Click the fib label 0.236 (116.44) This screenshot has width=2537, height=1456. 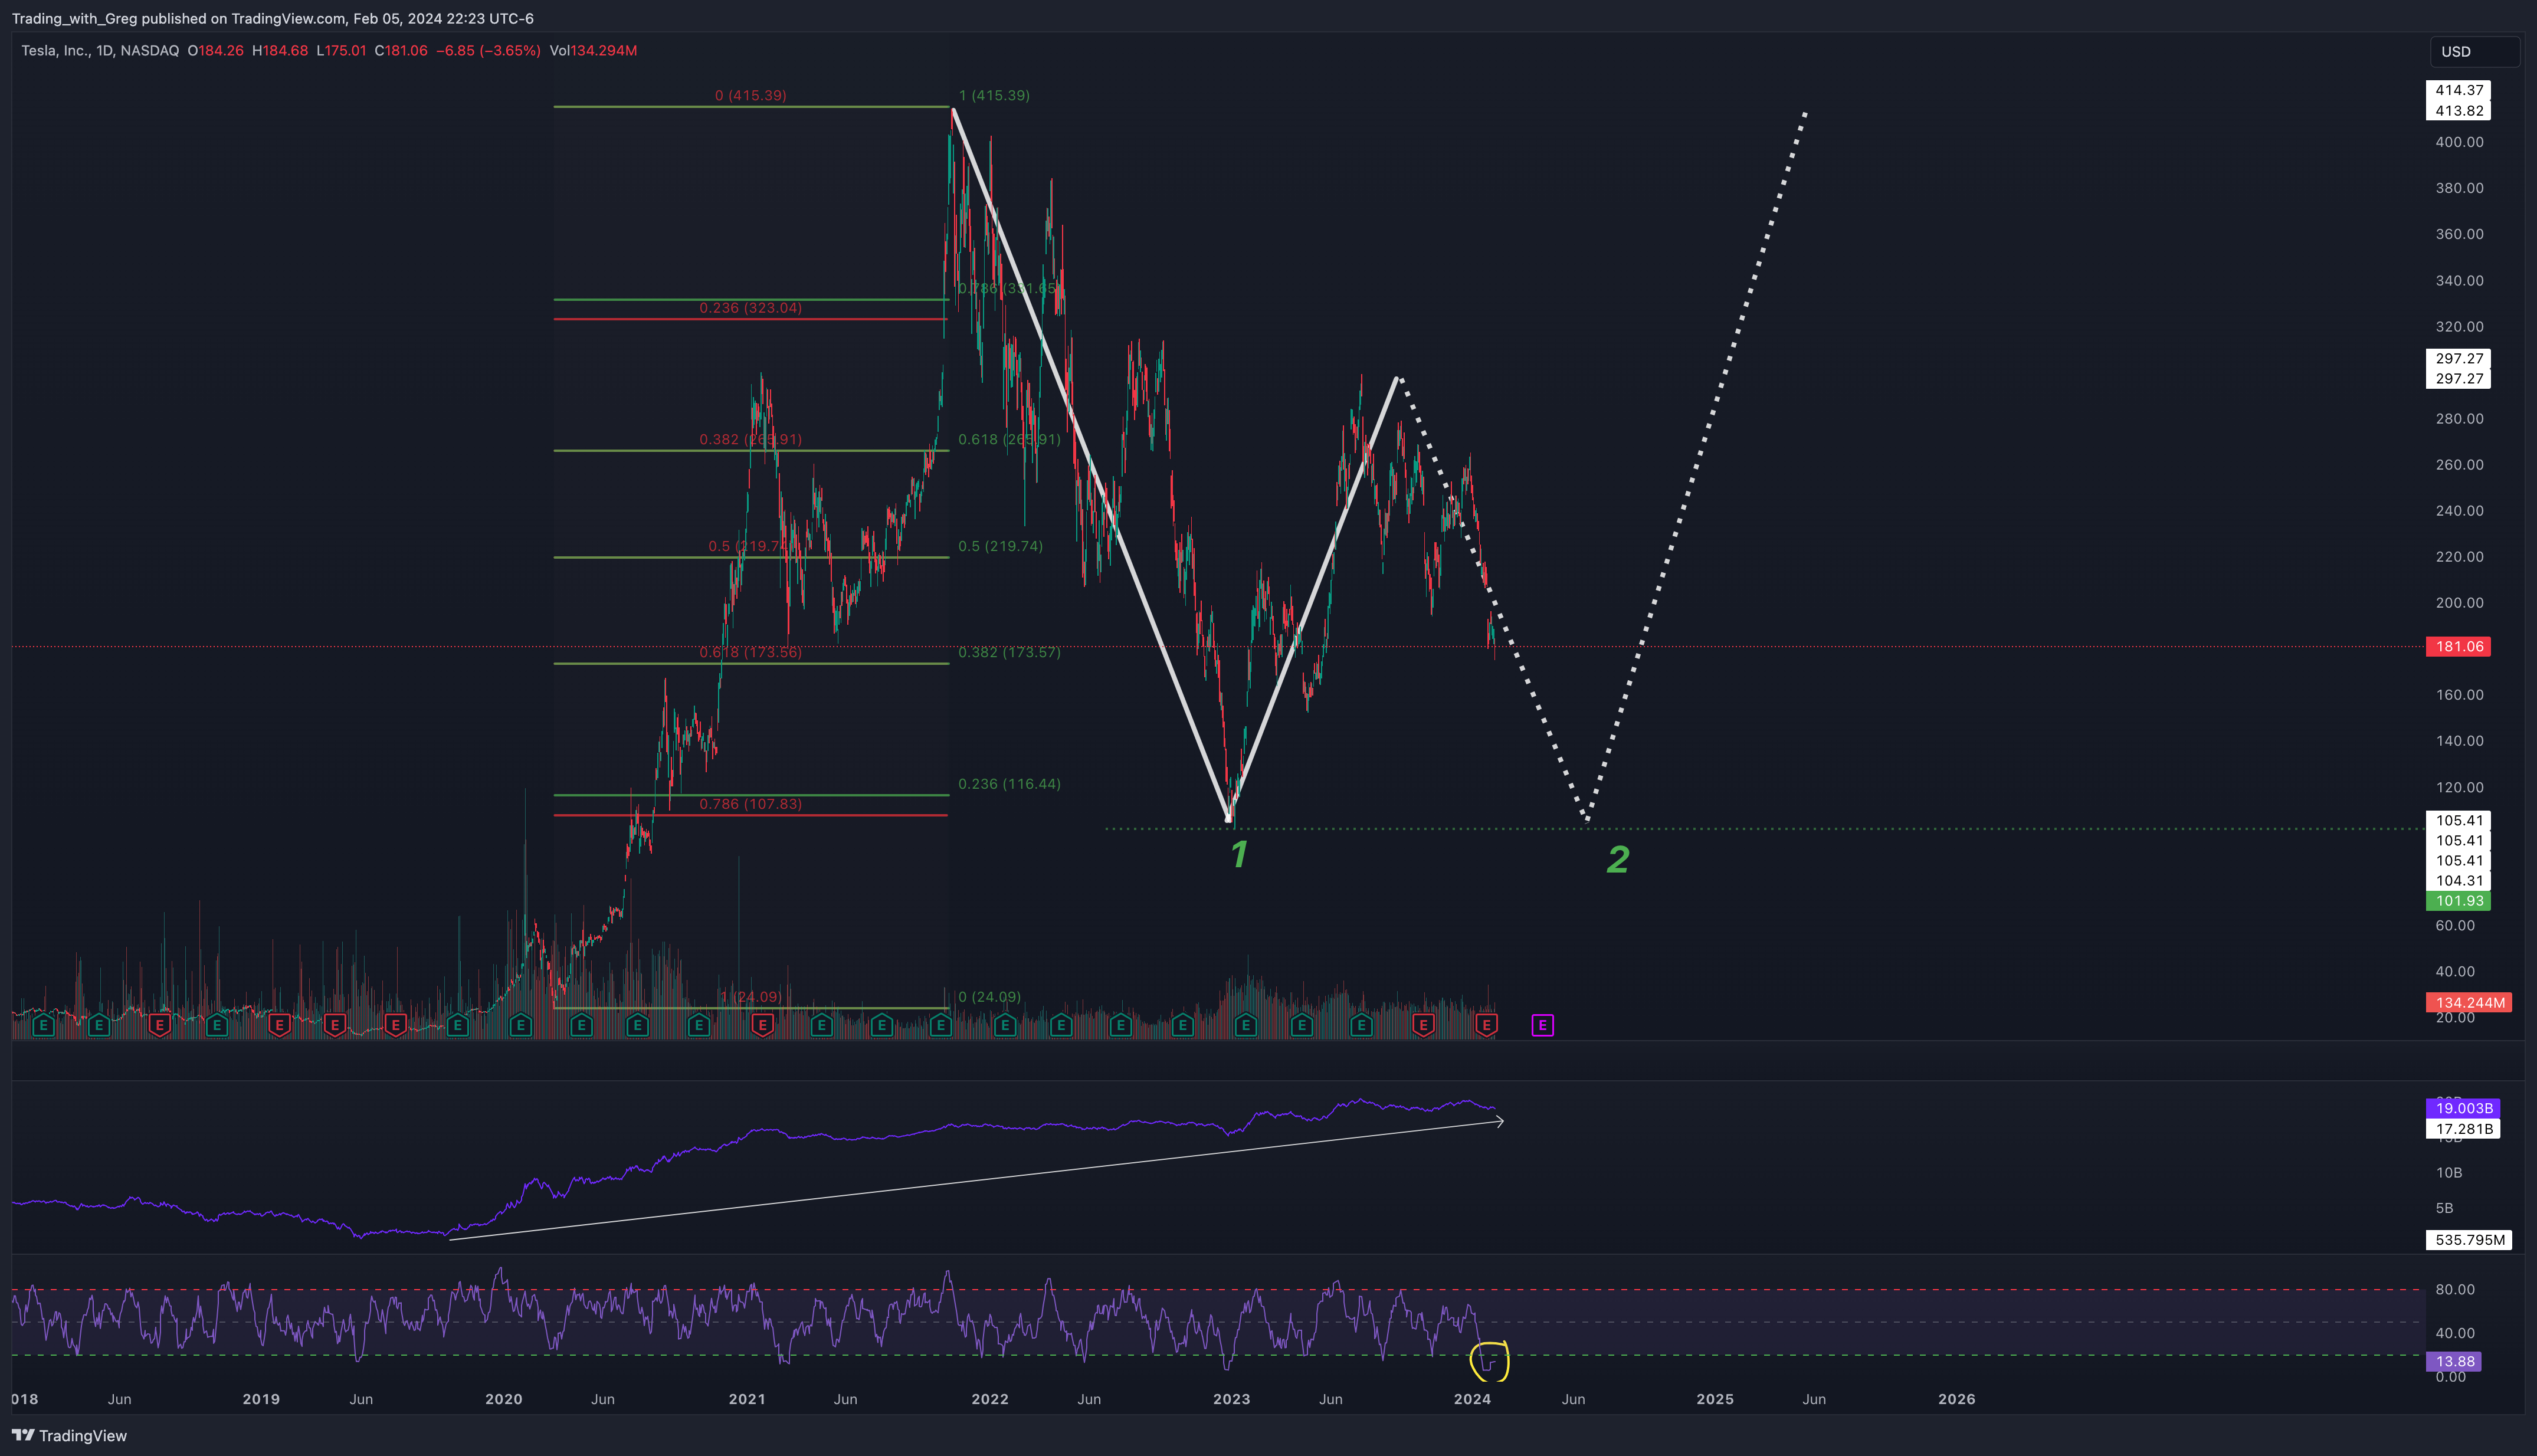[1009, 784]
